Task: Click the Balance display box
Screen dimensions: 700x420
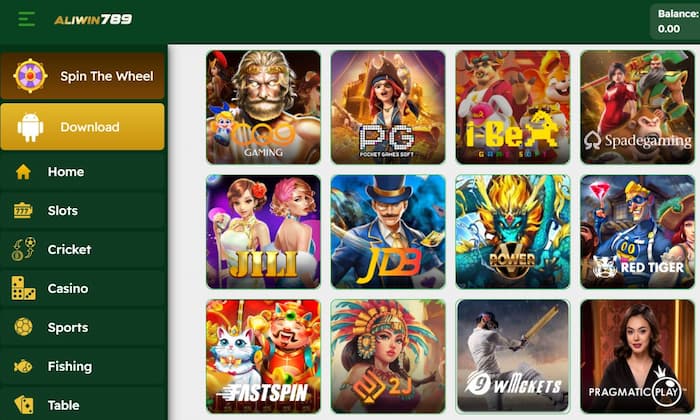Action: (x=675, y=21)
